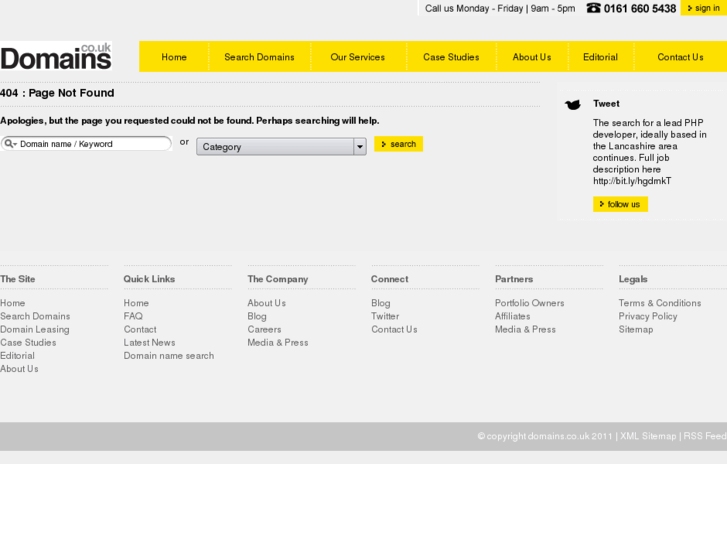
Task: Open the Privacy Policy link
Action: tap(647, 316)
